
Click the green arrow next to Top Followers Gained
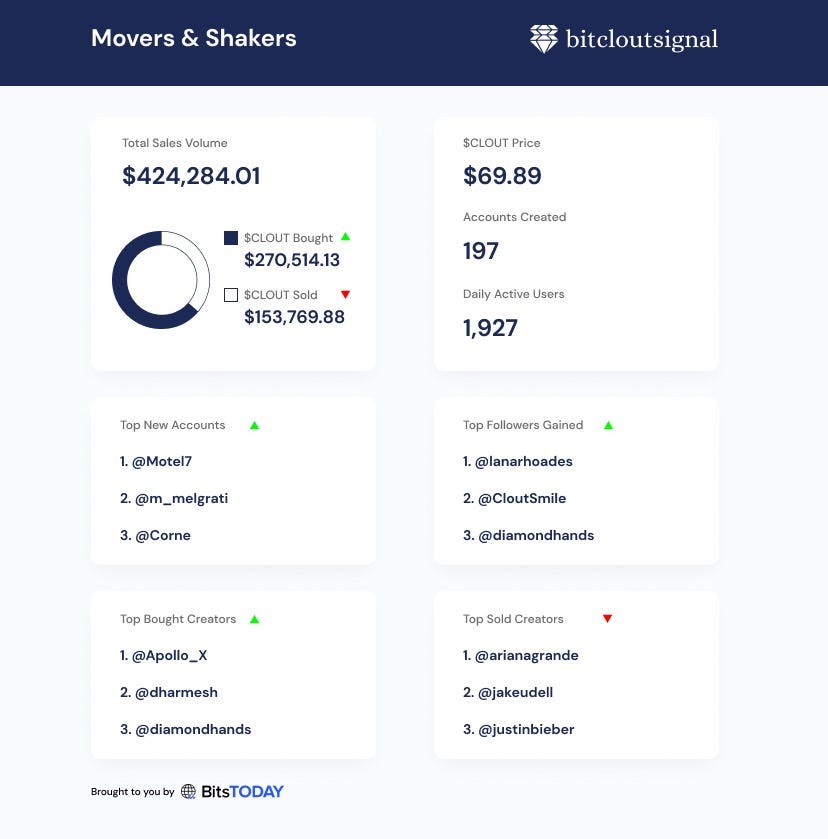point(609,425)
